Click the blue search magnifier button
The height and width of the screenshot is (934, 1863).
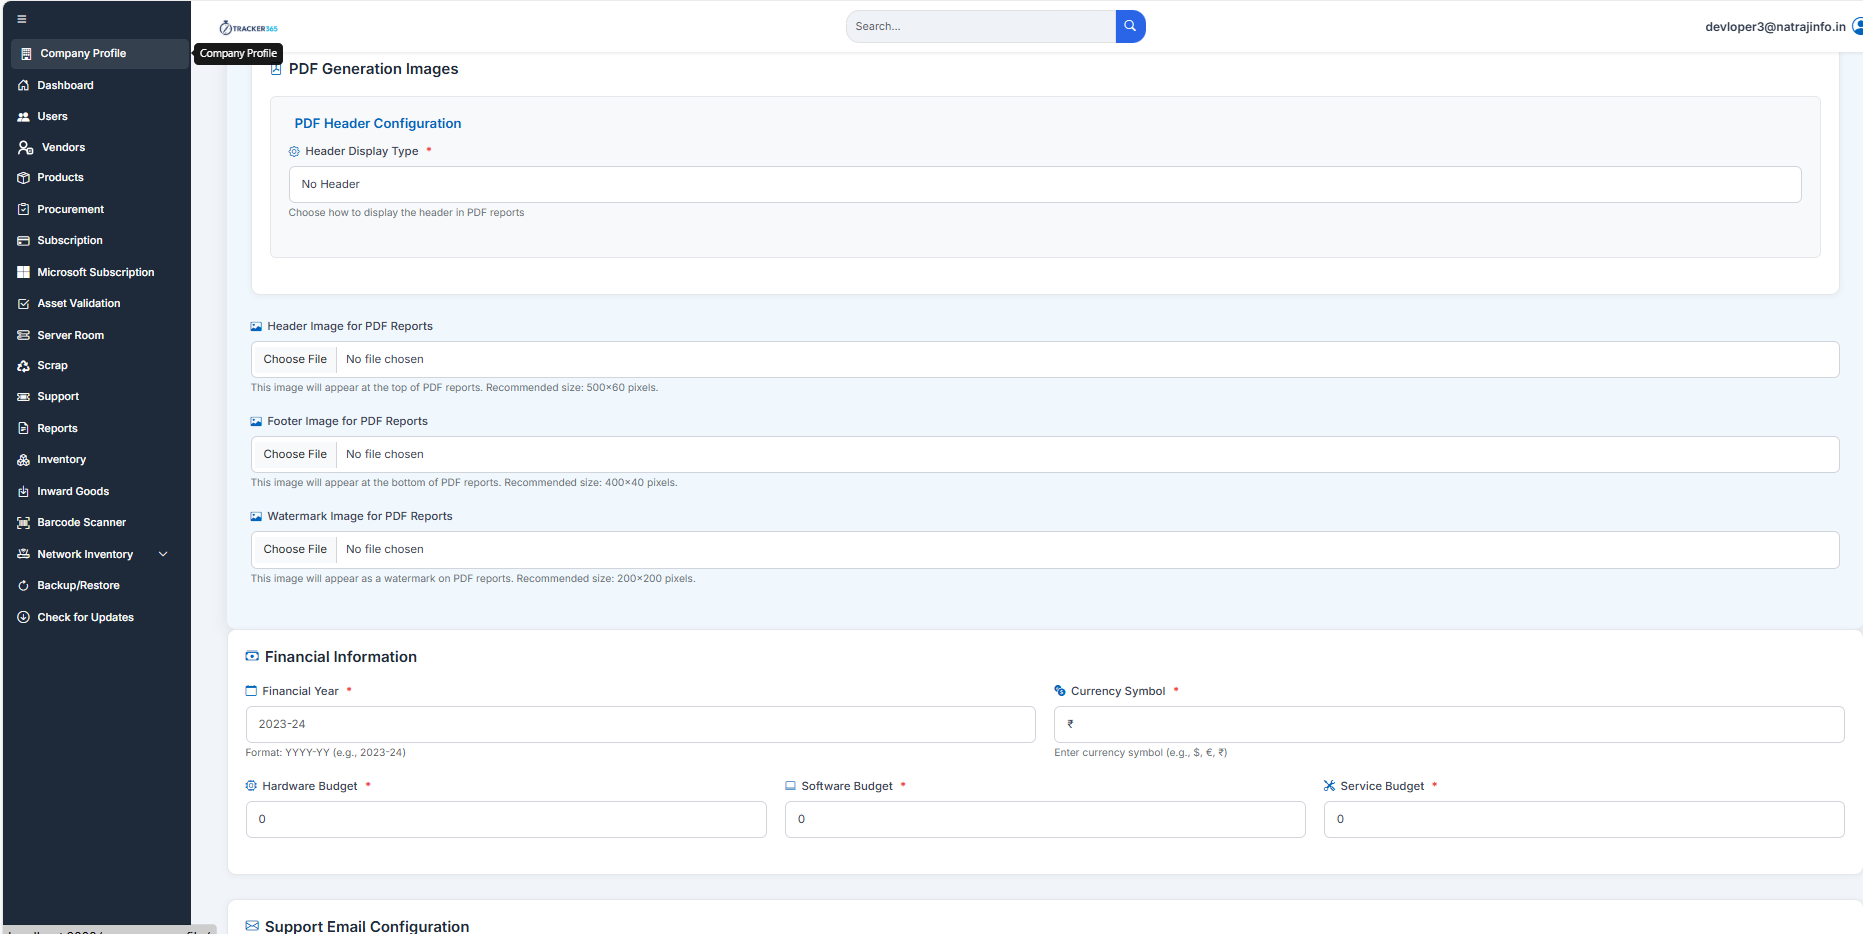1130,26
